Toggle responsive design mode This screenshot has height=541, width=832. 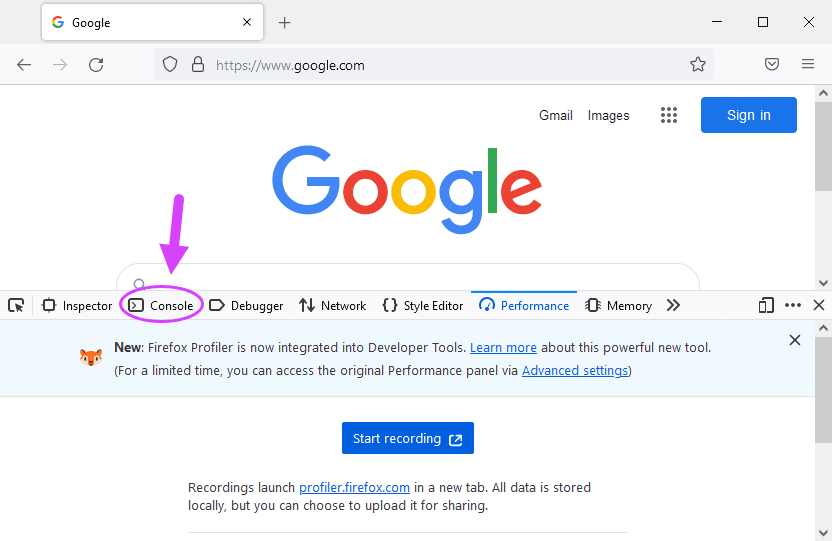pos(766,306)
